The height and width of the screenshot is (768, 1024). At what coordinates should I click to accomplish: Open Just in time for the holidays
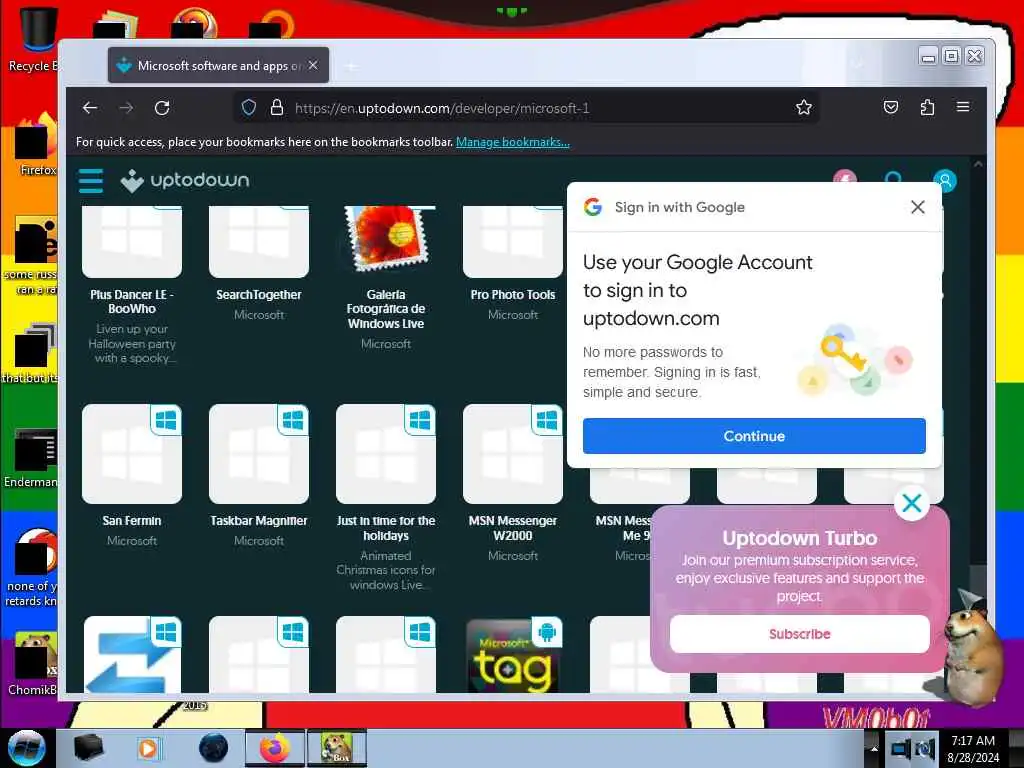(x=386, y=528)
